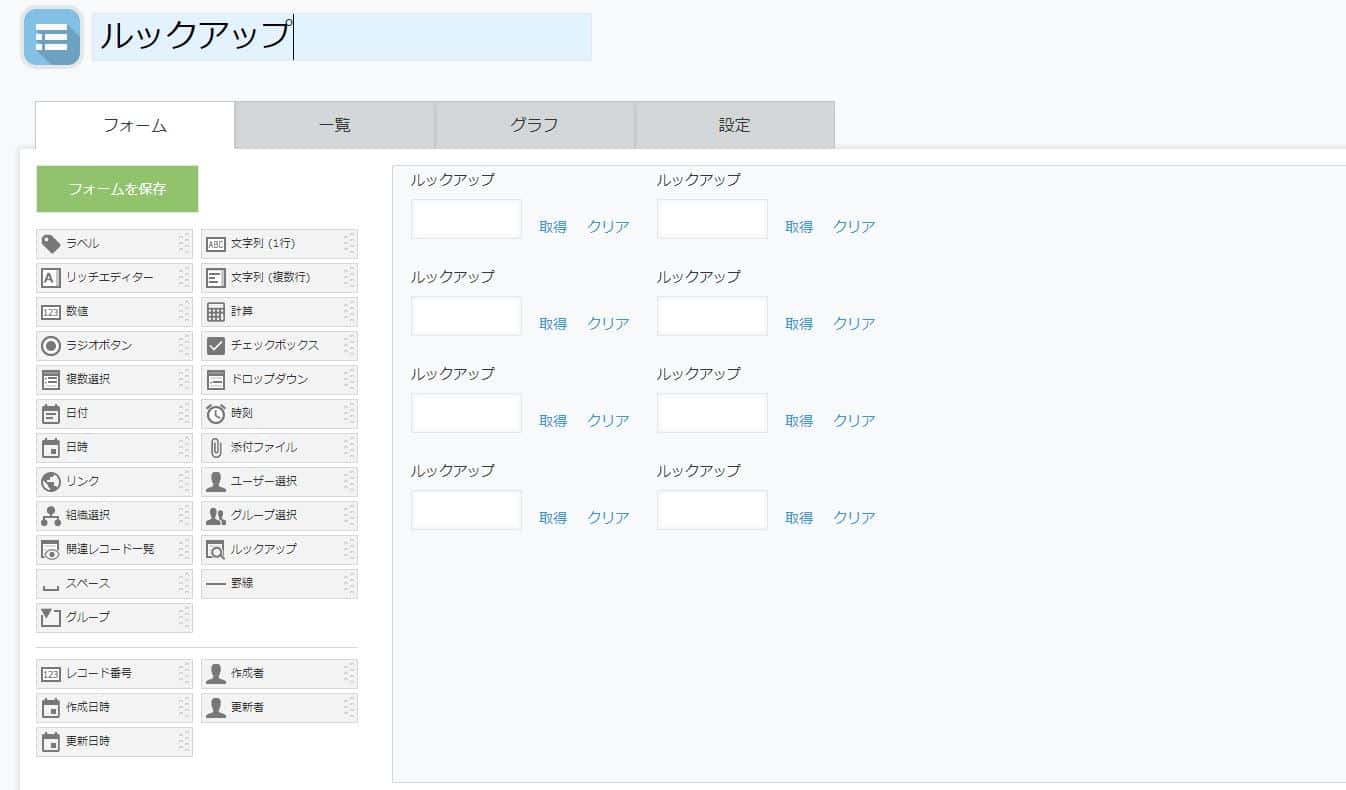
Task: Switch to the 一覧 tab
Action: point(334,125)
